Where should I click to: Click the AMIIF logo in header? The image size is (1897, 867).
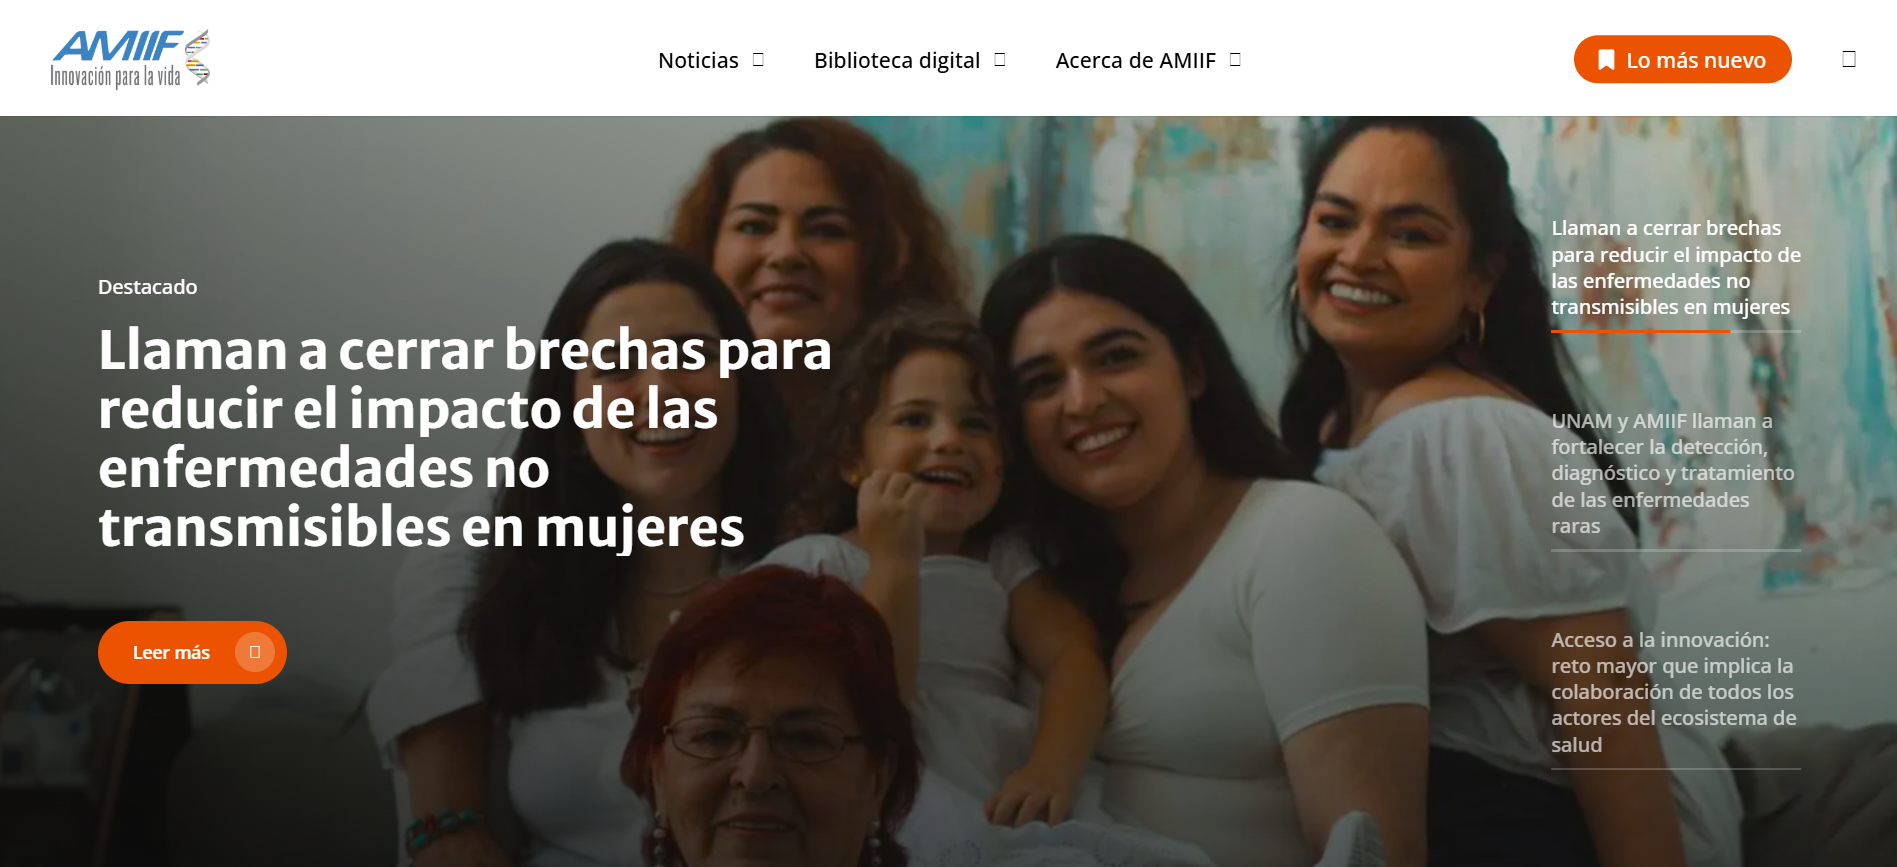point(130,58)
